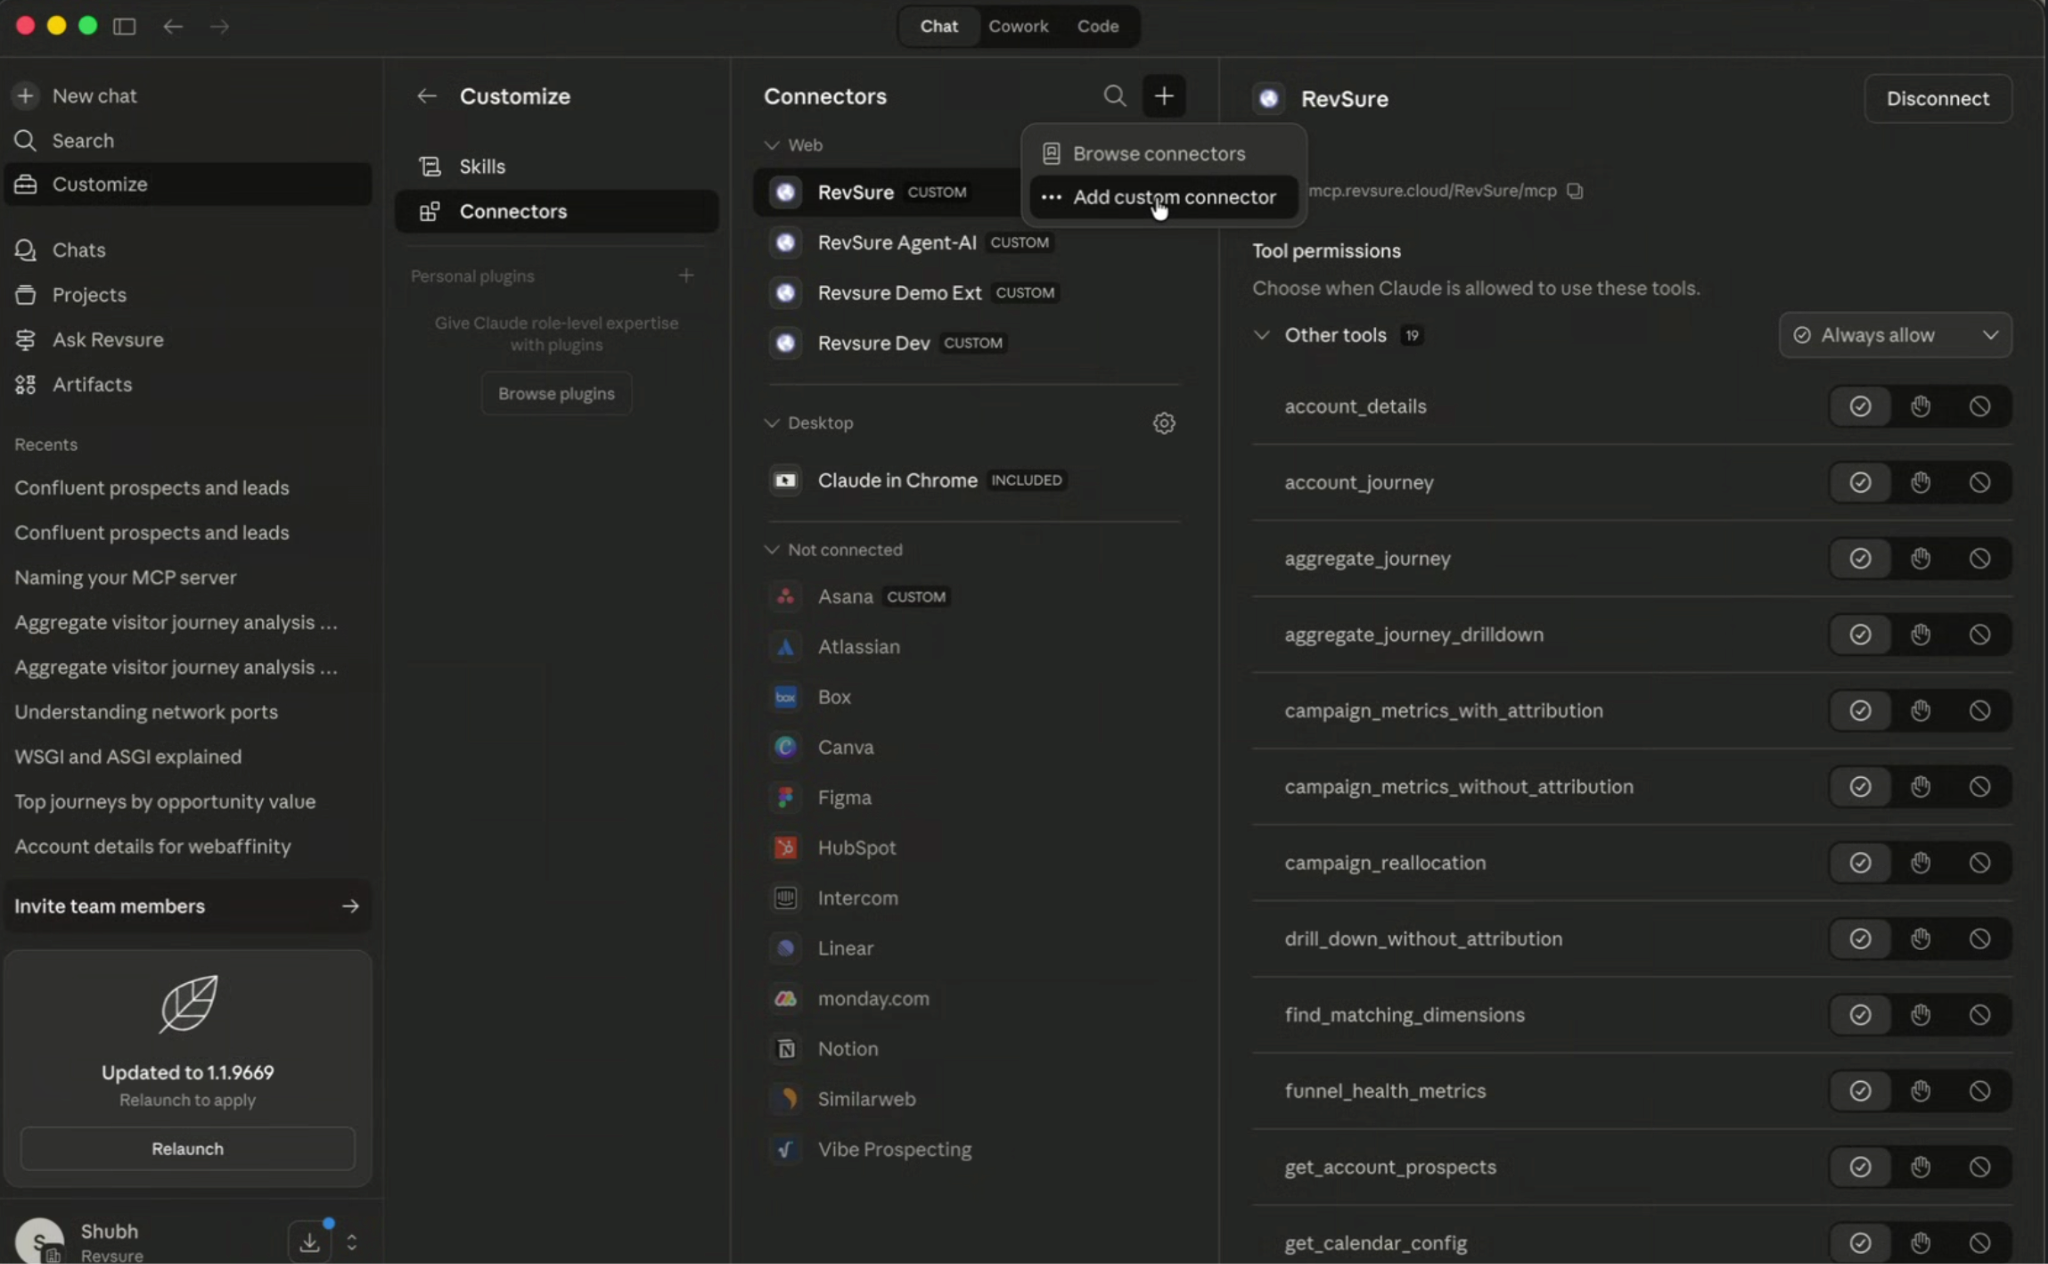2048x1264 pixels.
Task: Open Search in the sidebar
Action: point(187,141)
